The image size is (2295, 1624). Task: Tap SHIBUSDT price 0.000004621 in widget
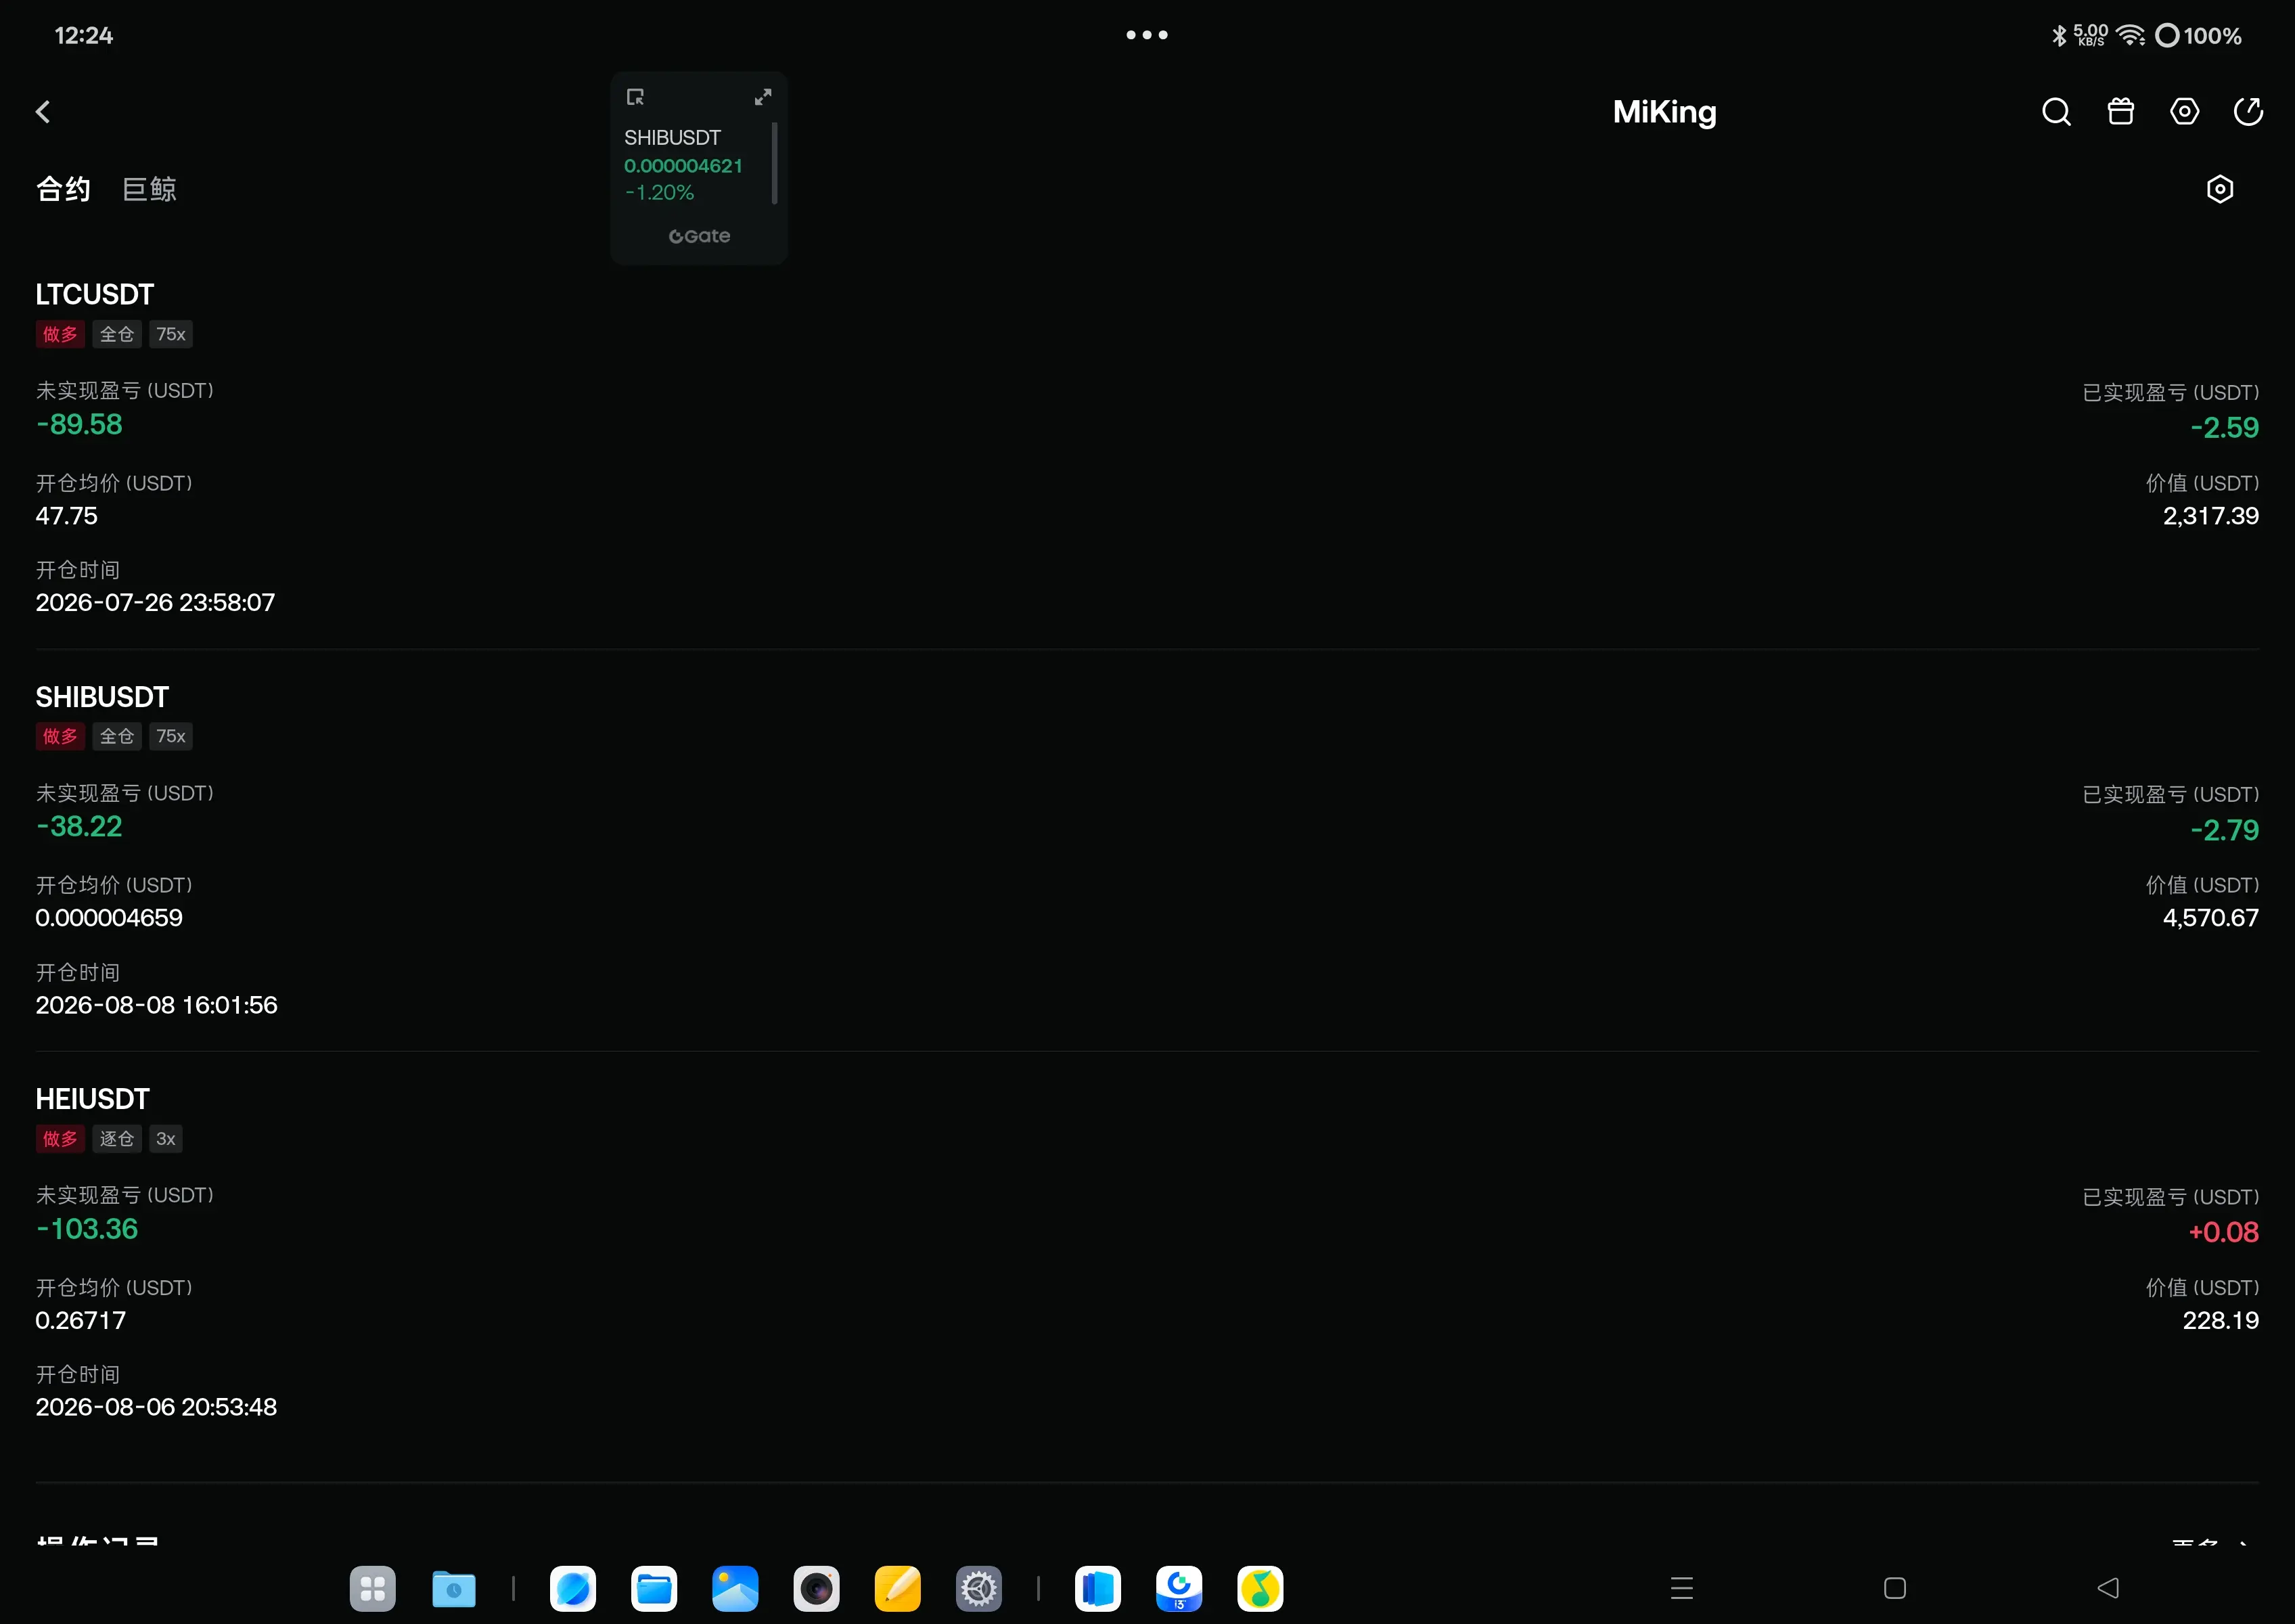[x=683, y=166]
